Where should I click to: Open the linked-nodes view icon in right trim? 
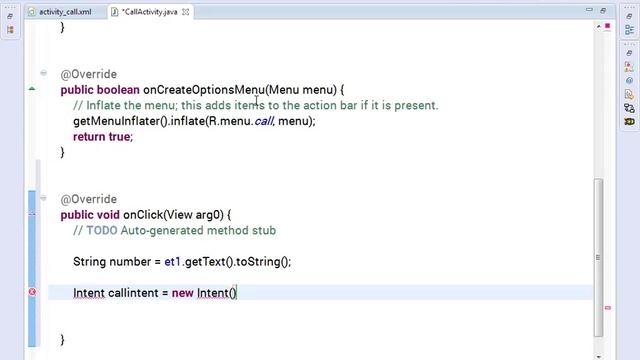(x=629, y=108)
